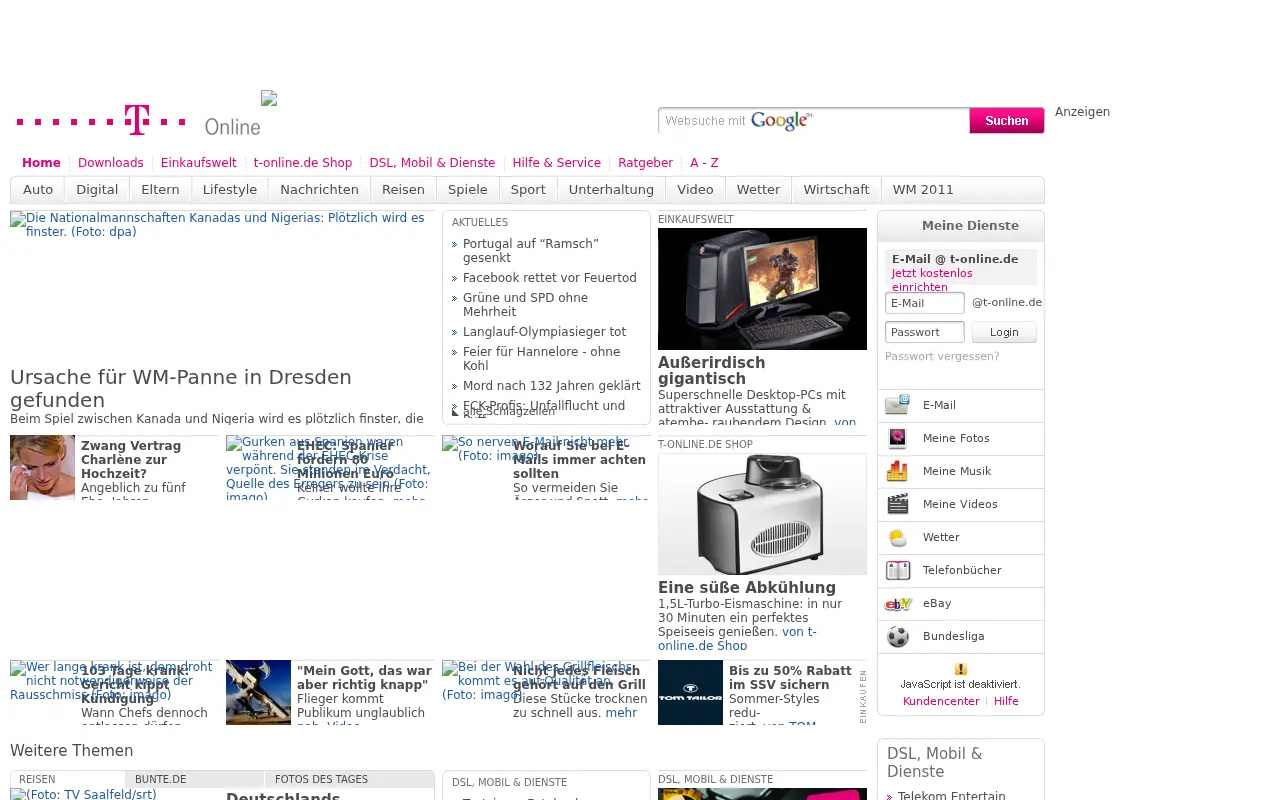1280x800 pixels.
Task: Open the Bundesliga football icon
Action: (x=897, y=636)
